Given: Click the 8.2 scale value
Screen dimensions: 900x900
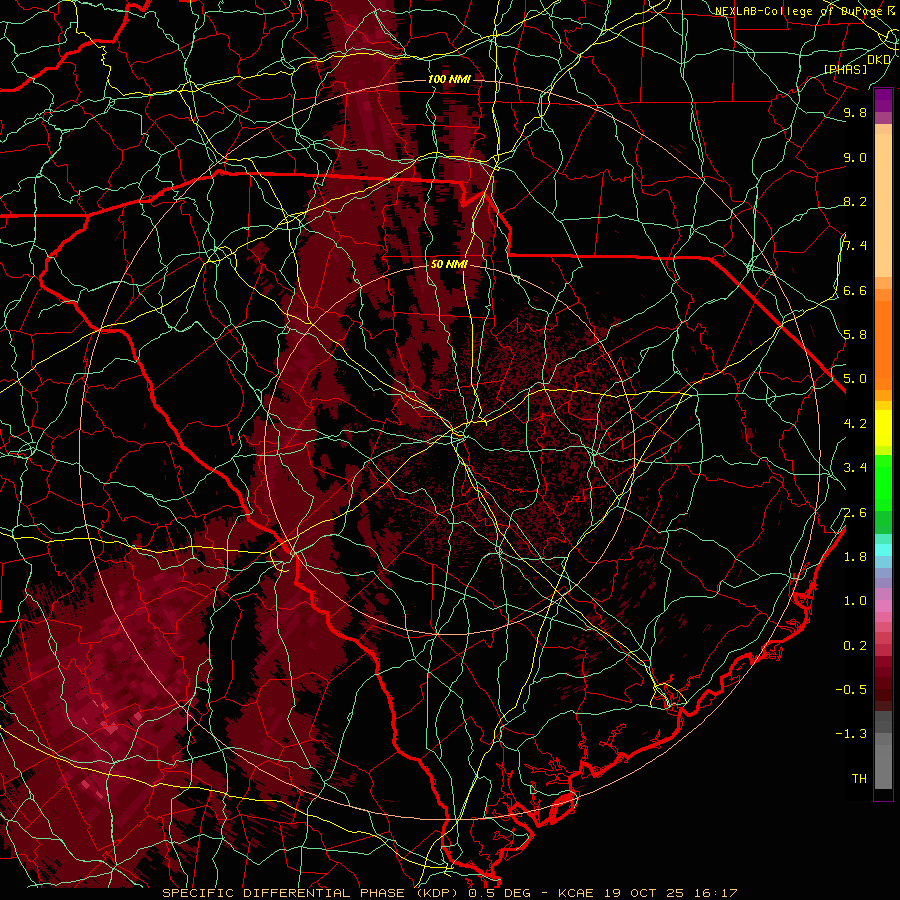Looking at the screenshot, I should [855, 201].
